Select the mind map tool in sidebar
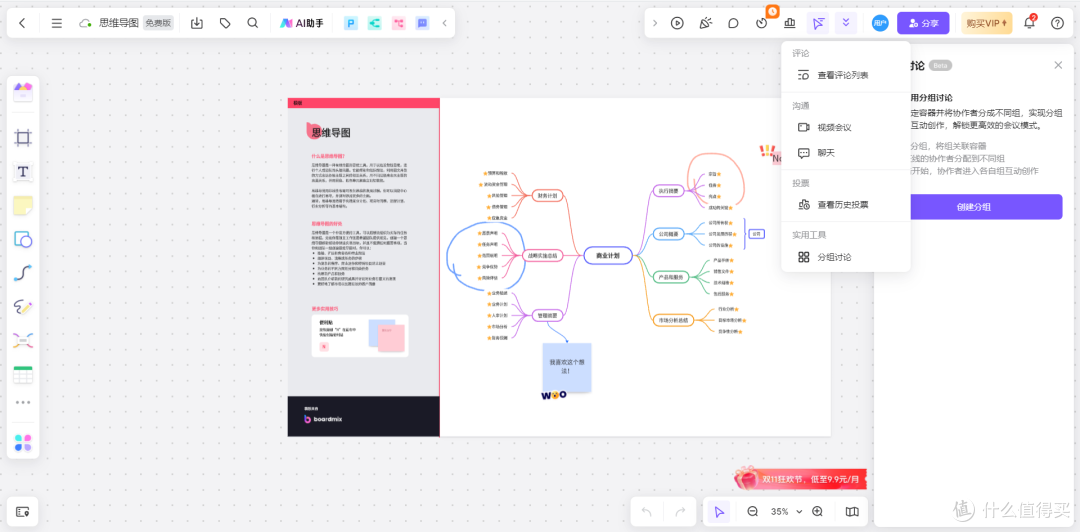 (x=23, y=340)
